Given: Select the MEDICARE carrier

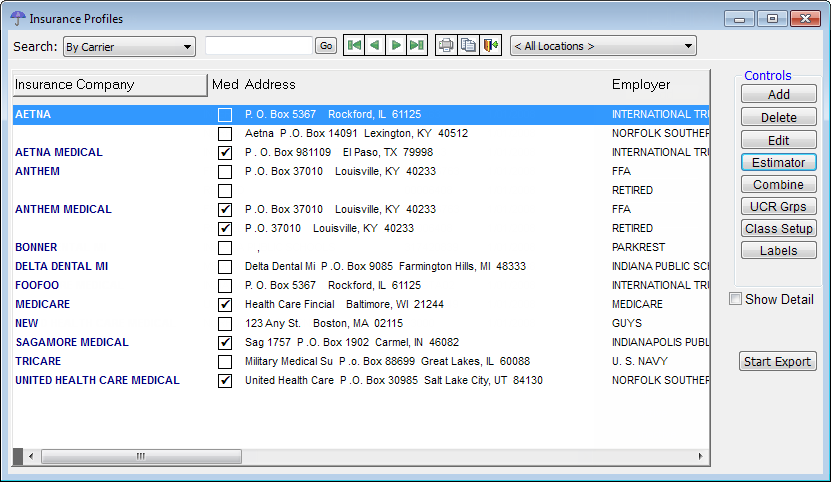Looking at the screenshot, I should click(x=42, y=305).
